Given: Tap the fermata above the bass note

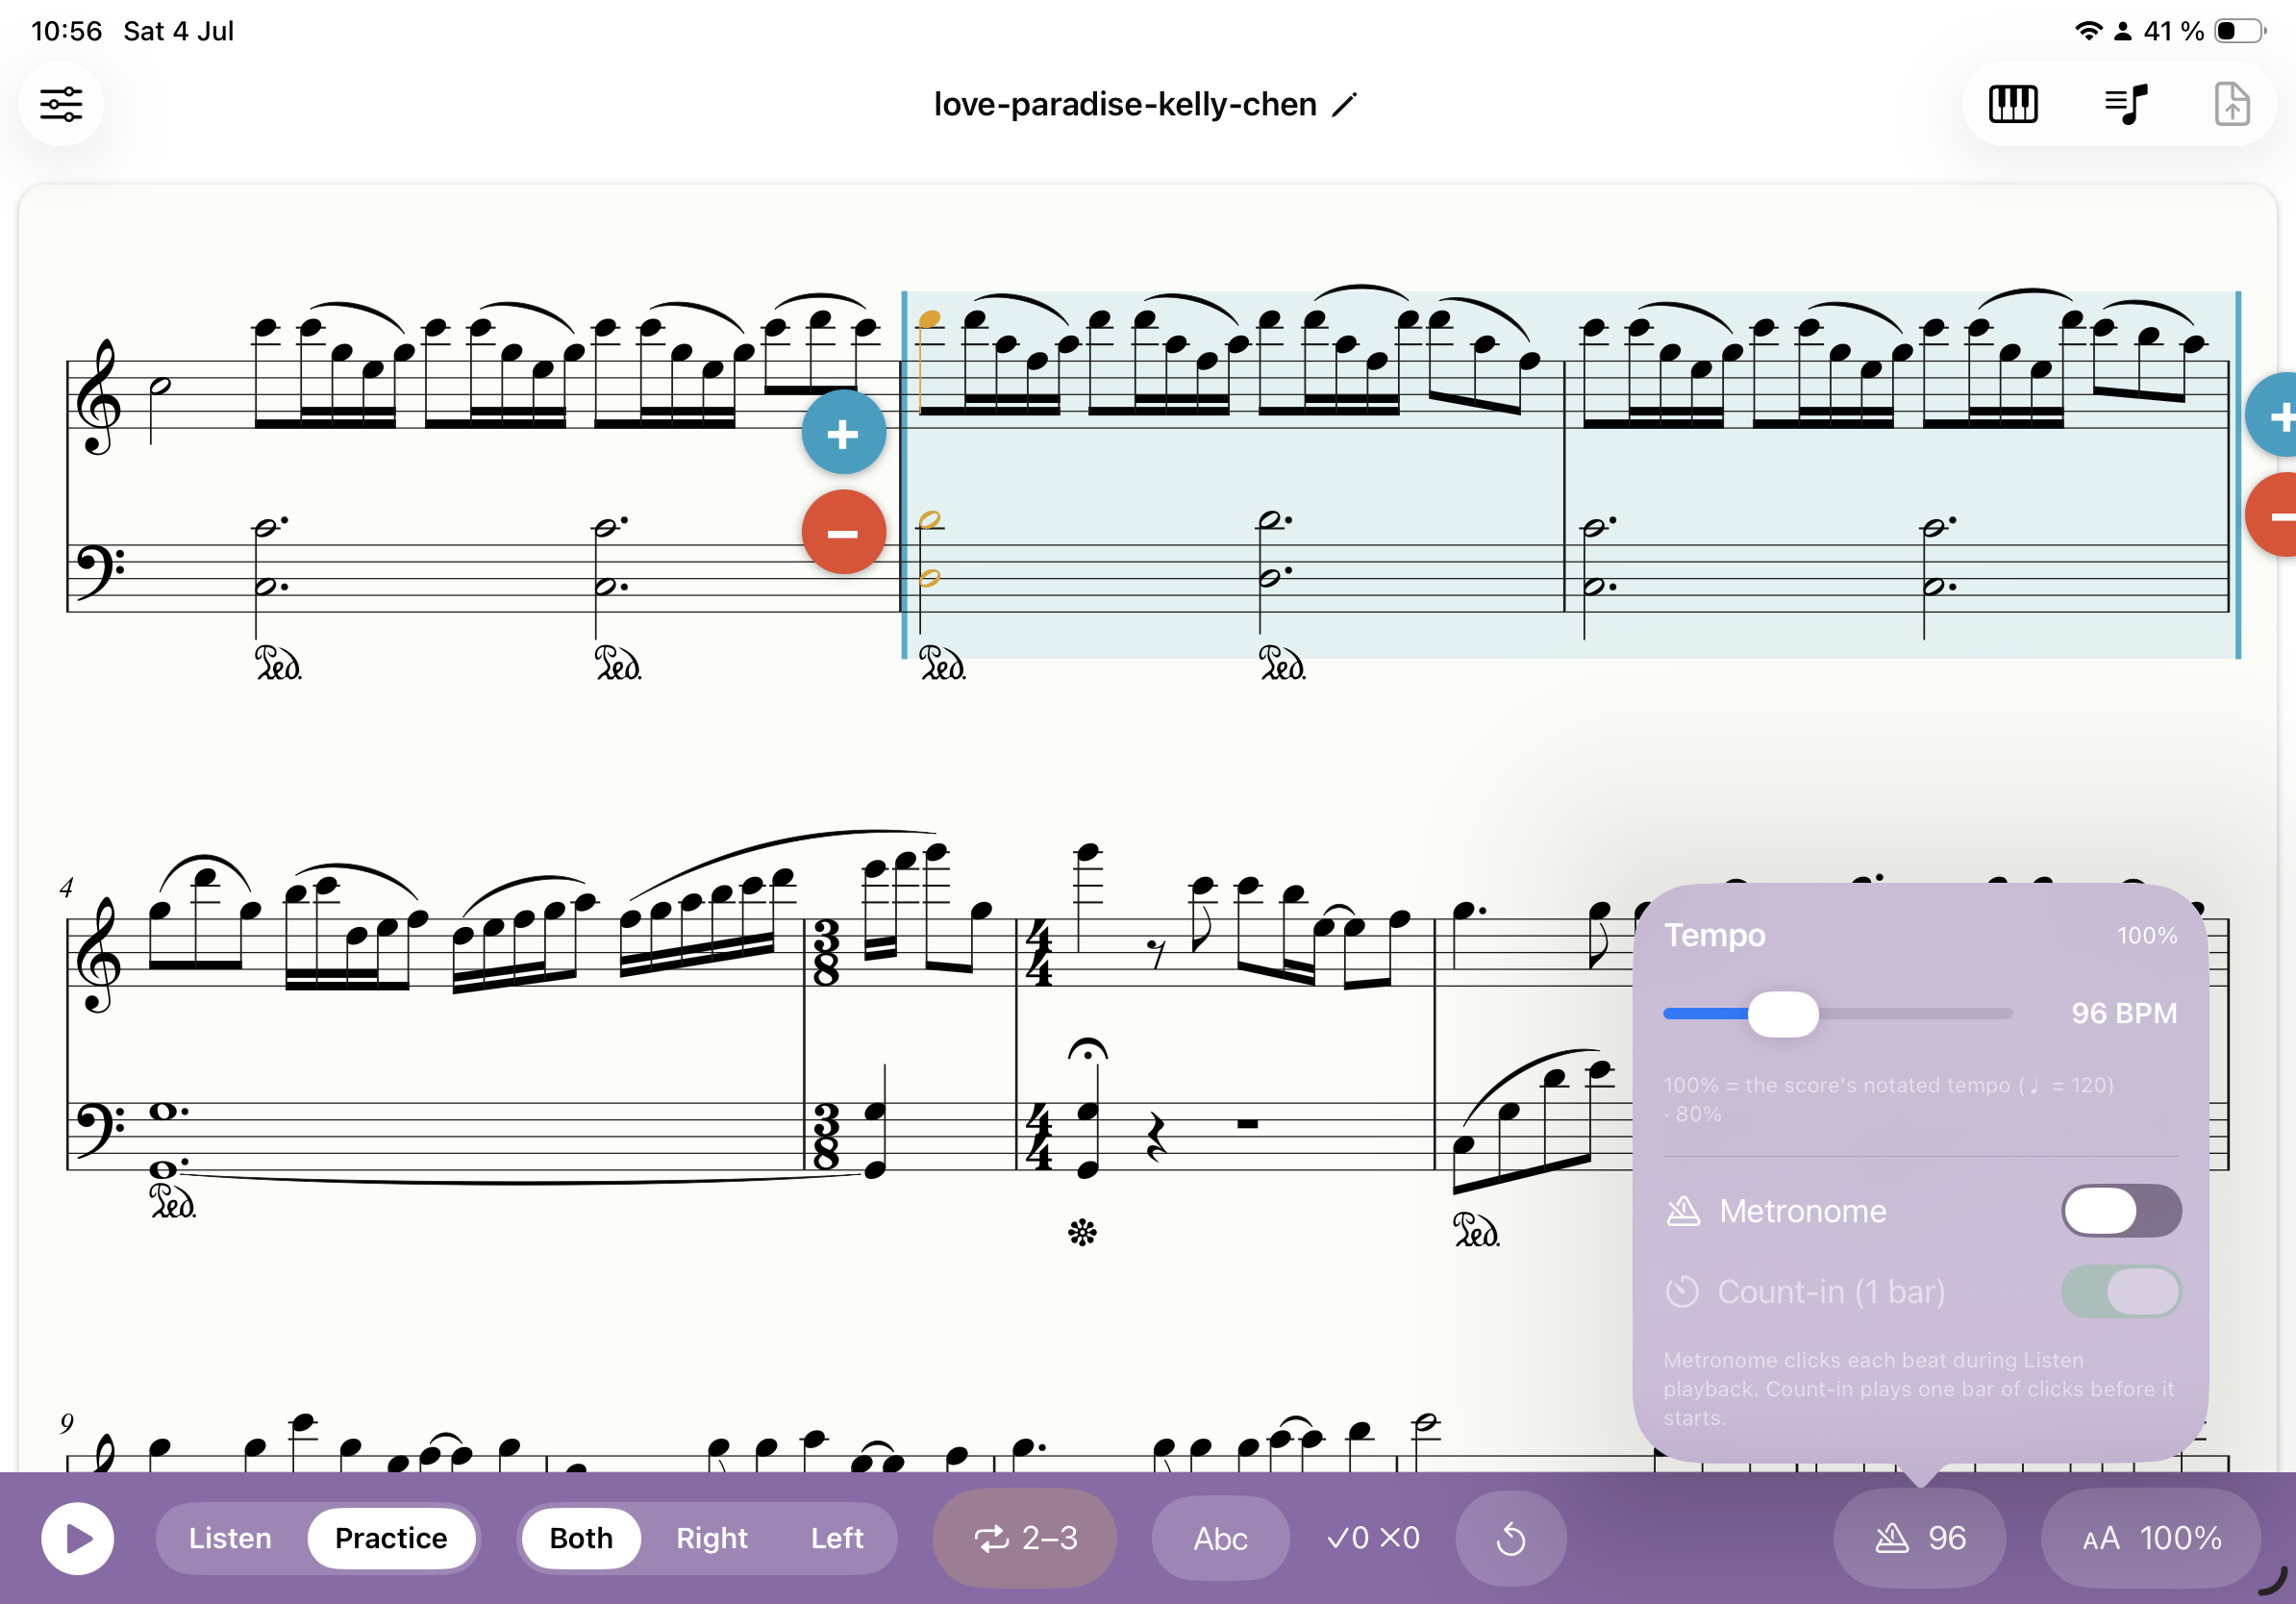Looking at the screenshot, I should (x=1088, y=1049).
